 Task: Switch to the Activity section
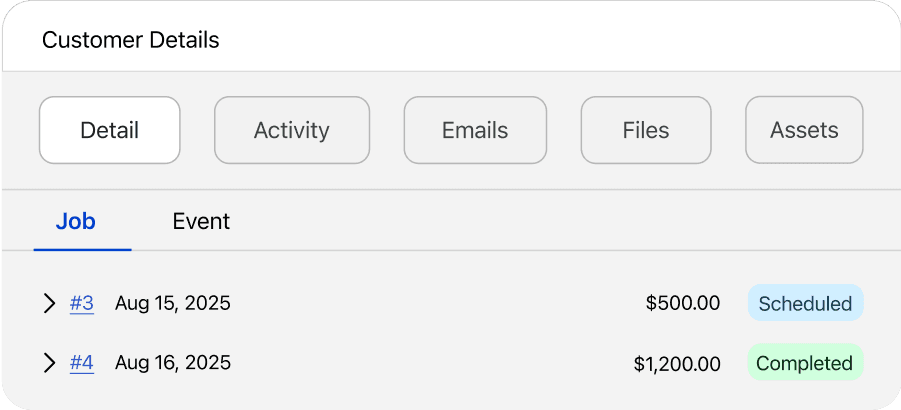point(292,130)
